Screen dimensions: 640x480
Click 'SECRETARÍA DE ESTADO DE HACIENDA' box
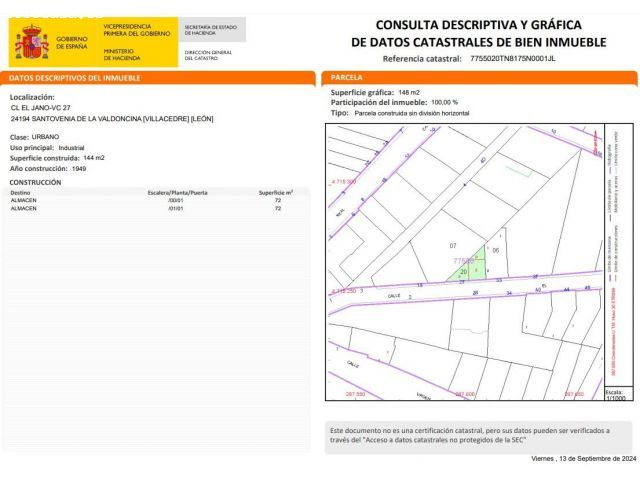click(212, 30)
